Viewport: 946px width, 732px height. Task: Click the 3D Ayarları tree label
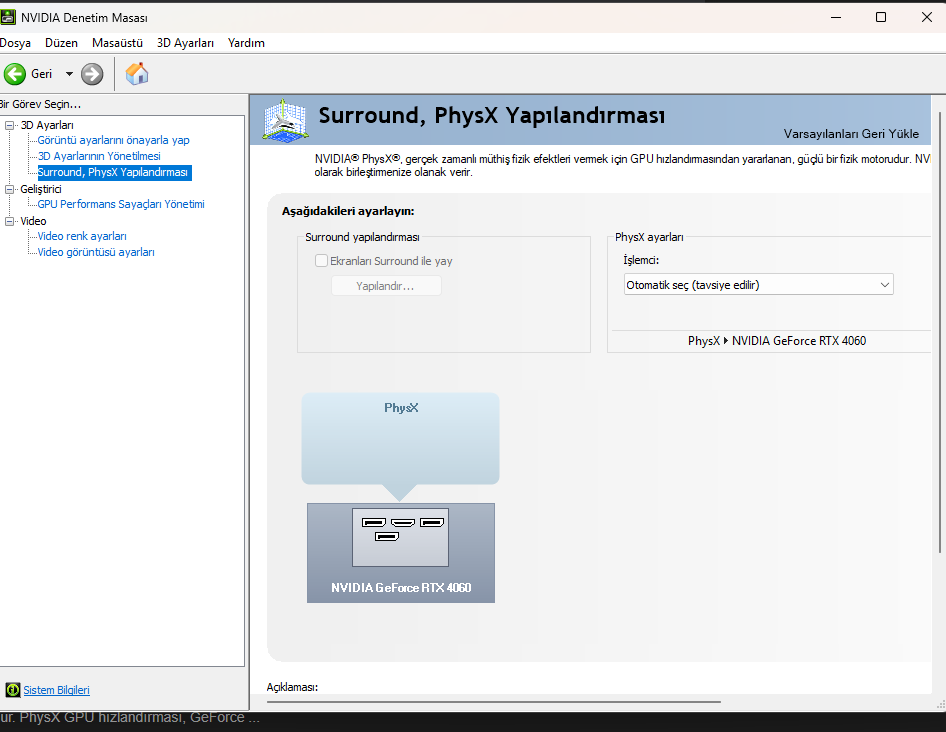point(47,126)
